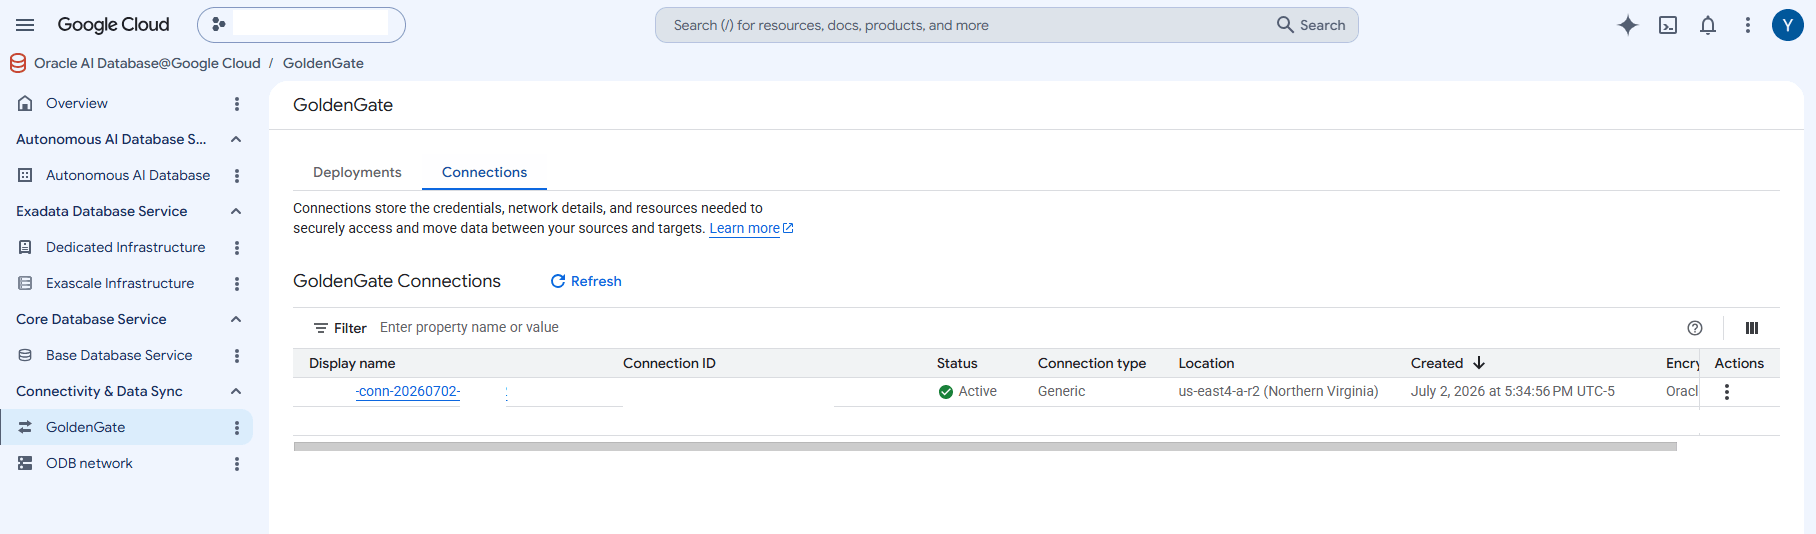The height and width of the screenshot is (534, 1816).
Task: Open Gemini AI sparkle assistant
Action: 1628,25
